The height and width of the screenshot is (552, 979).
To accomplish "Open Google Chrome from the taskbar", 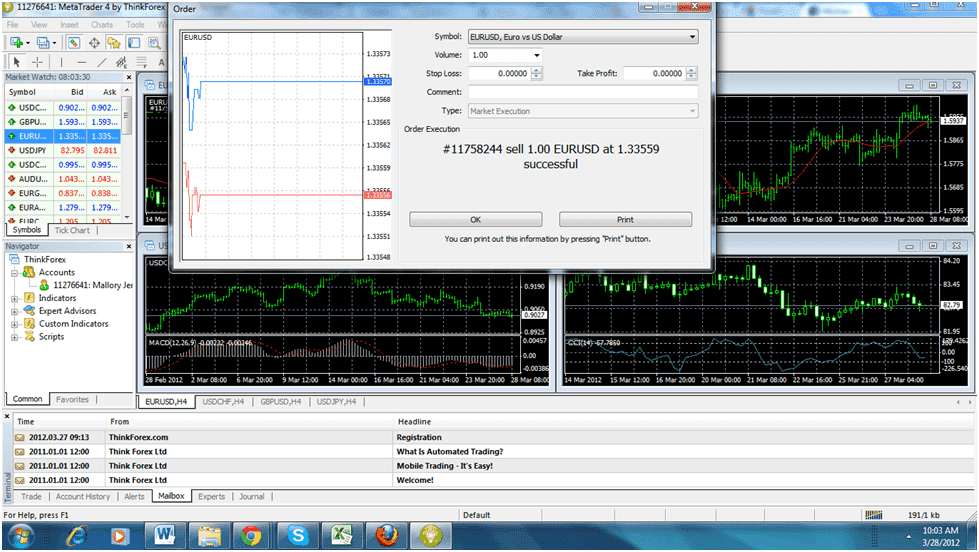I will pyautogui.click(x=251, y=536).
